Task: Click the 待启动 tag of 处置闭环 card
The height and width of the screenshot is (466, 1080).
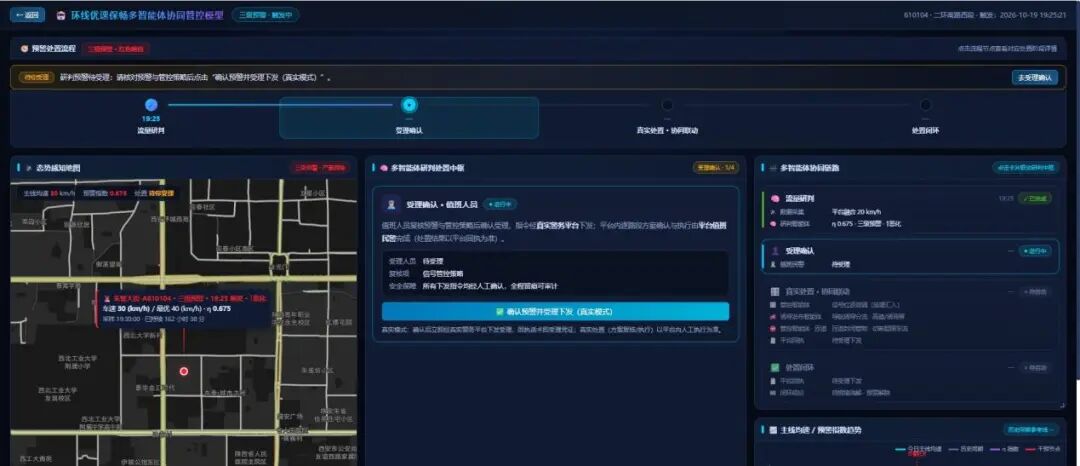Action: (1035, 367)
